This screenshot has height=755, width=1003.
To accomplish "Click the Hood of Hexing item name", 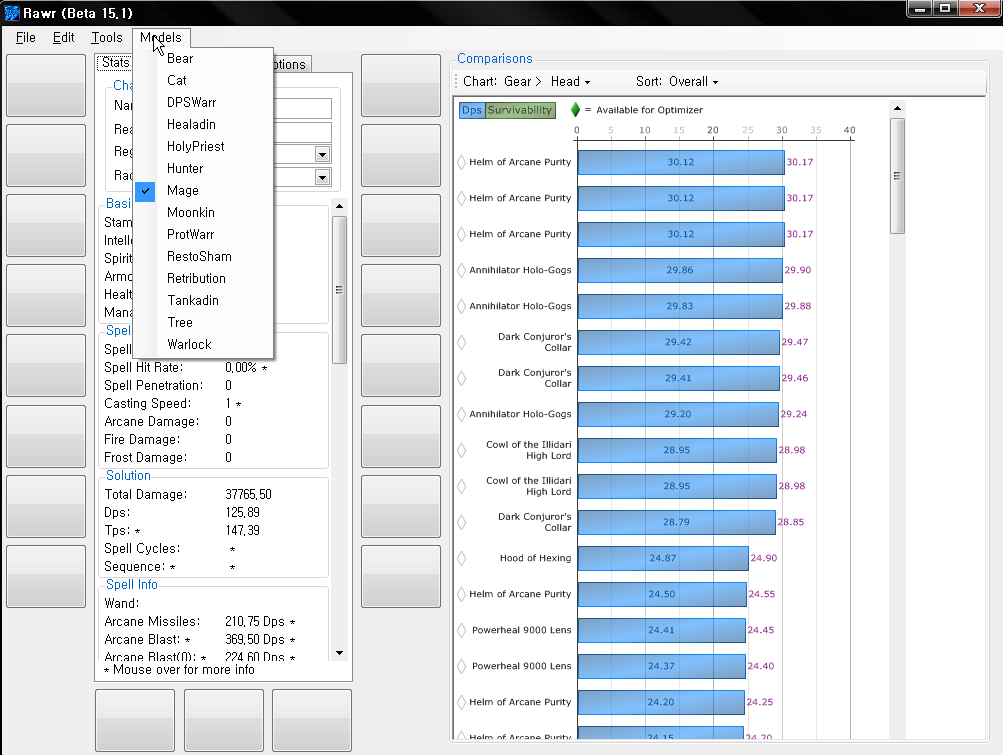I will click(x=535, y=558).
